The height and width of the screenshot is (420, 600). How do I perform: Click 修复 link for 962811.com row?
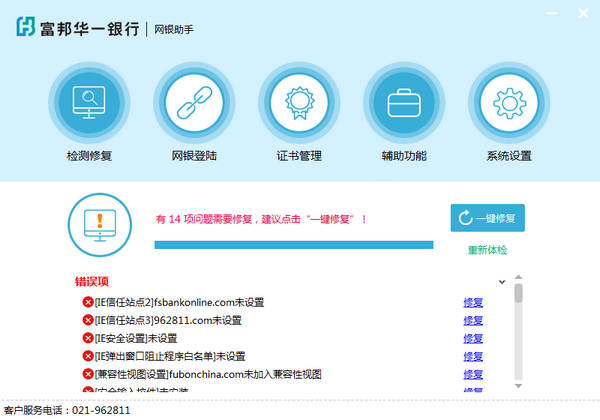473,321
